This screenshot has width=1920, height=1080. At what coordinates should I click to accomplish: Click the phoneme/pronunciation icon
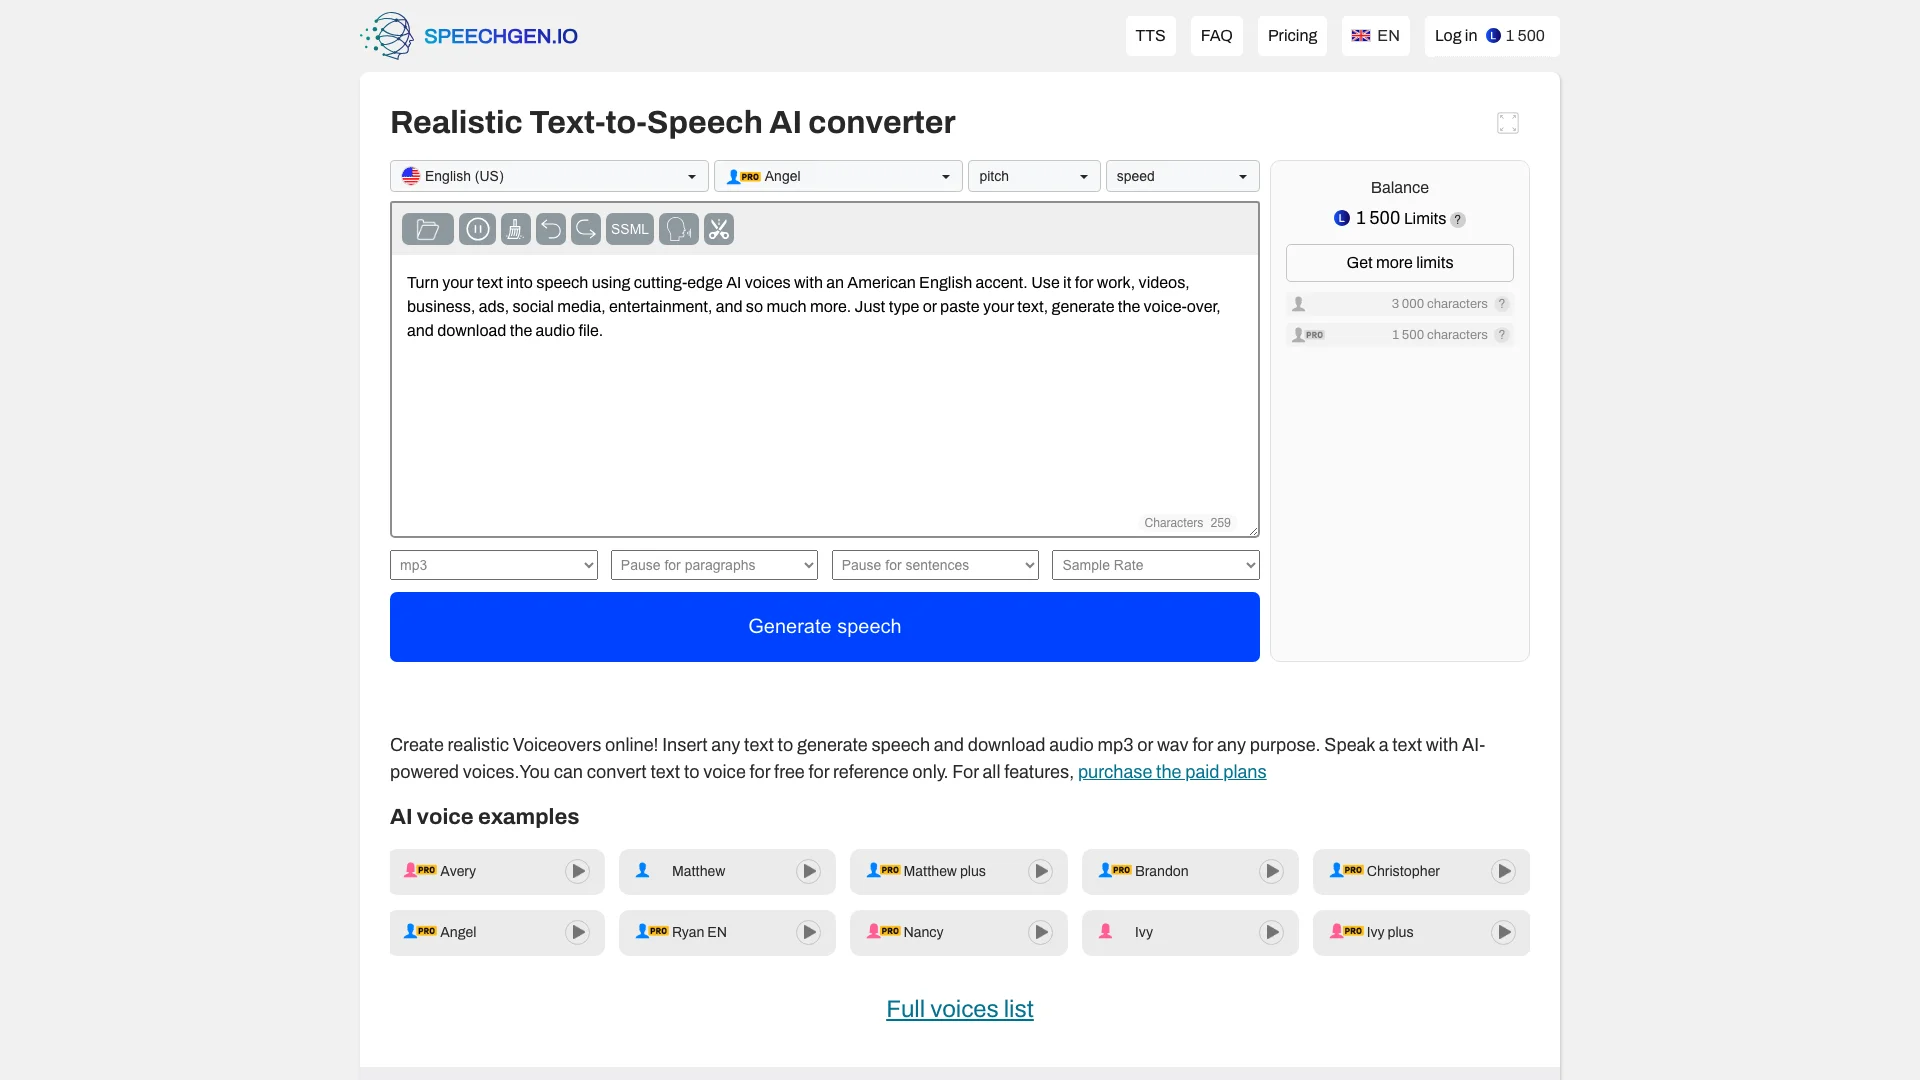(x=679, y=228)
